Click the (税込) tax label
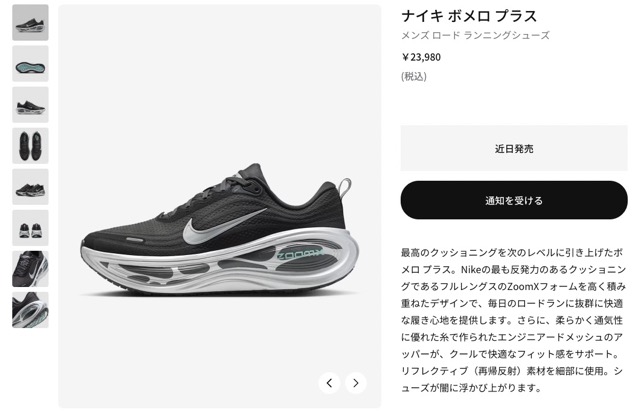 413,76
